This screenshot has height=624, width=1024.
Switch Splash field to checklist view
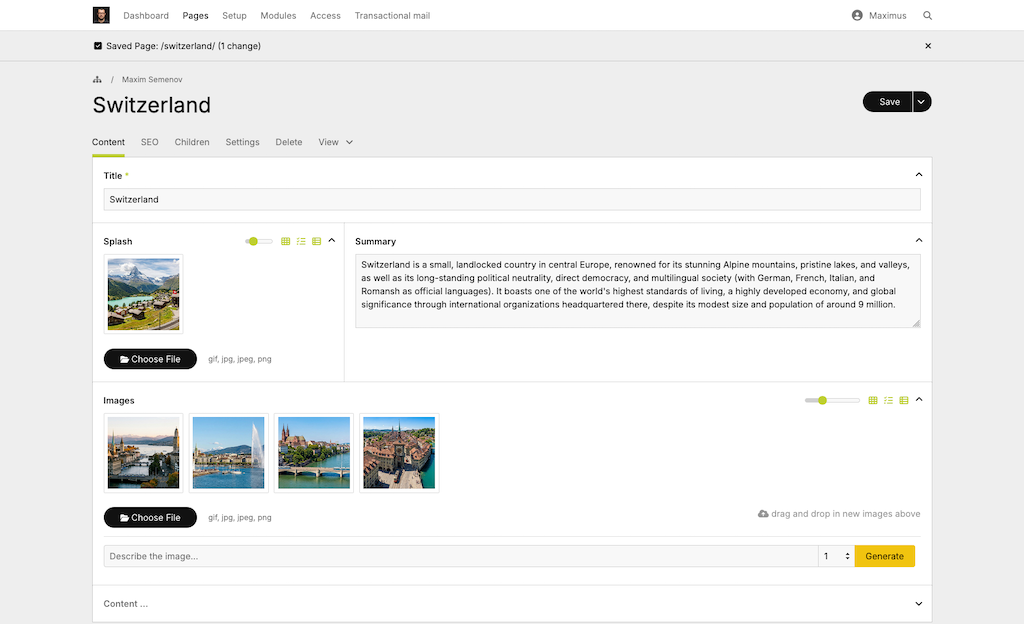point(301,241)
